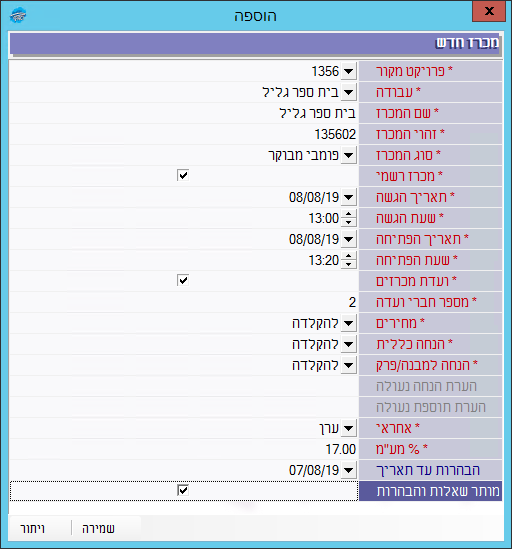Open the אחראי dropdown arrow

pyautogui.click(x=348, y=429)
